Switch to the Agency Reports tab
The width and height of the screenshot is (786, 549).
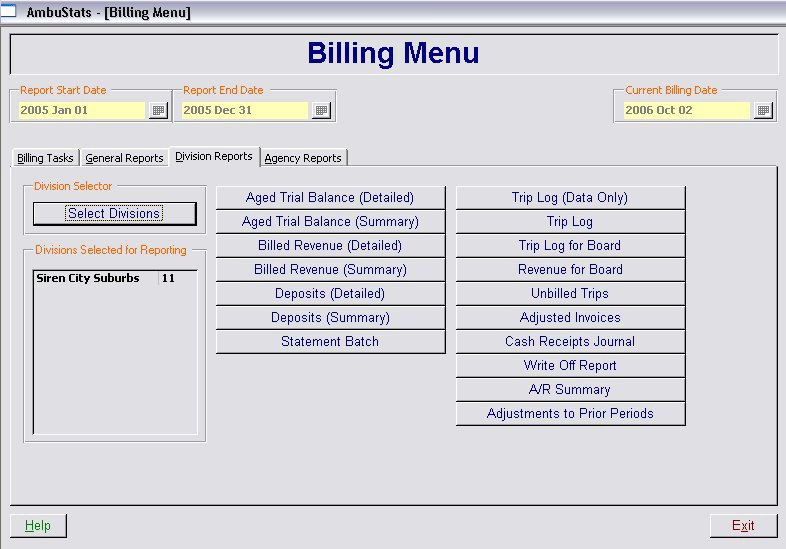[x=303, y=158]
